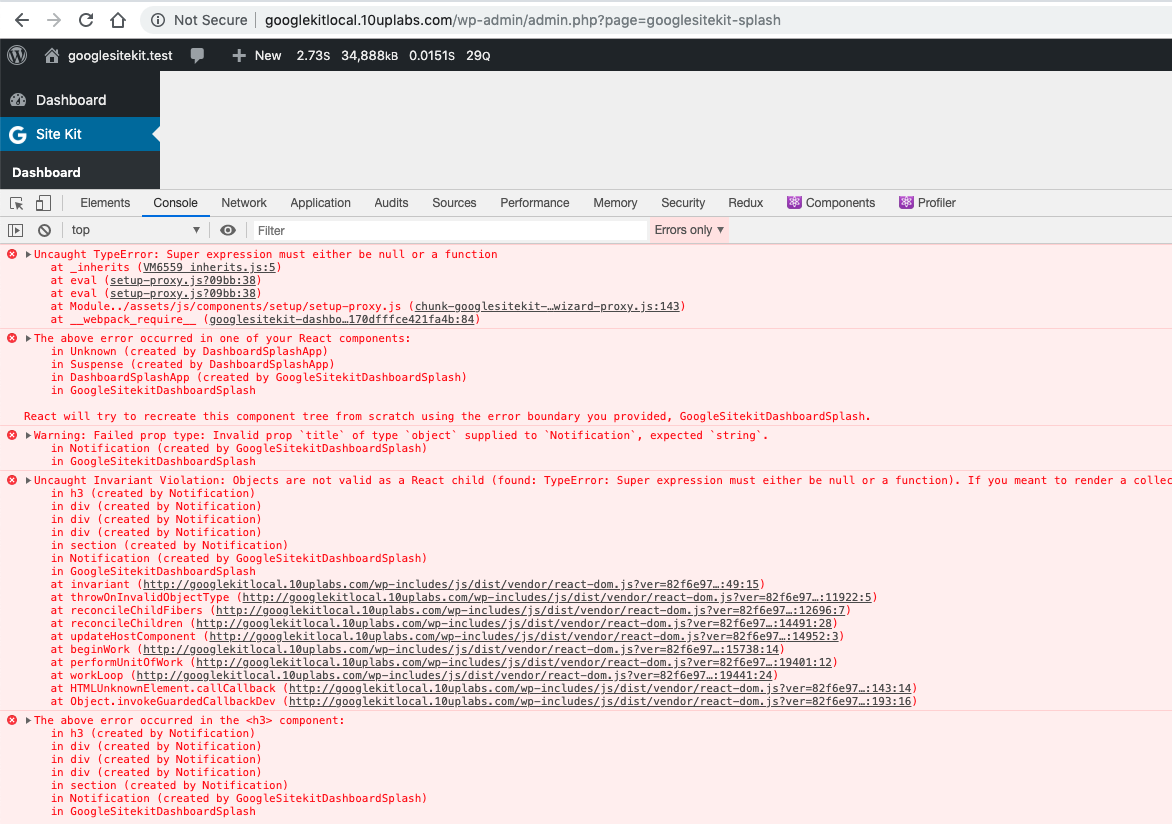This screenshot has height=824, width=1172.
Task: Click the red error icon beside Failed prop type
Action: (12, 435)
